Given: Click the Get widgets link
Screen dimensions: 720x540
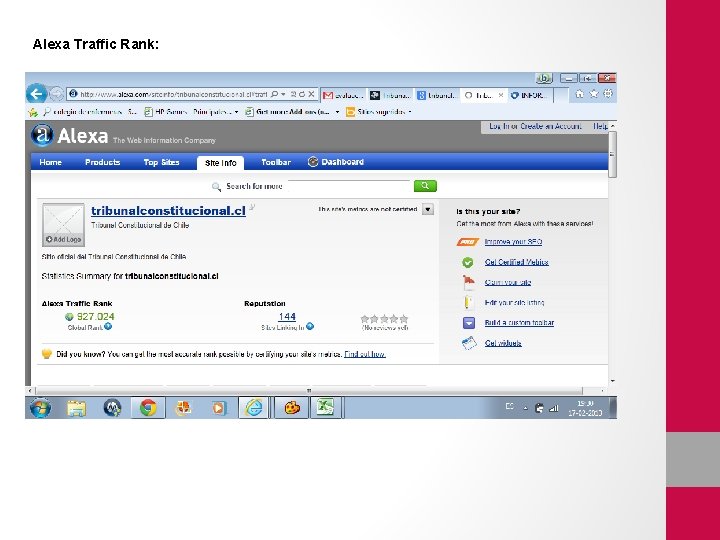Looking at the screenshot, I should point(503,343).
